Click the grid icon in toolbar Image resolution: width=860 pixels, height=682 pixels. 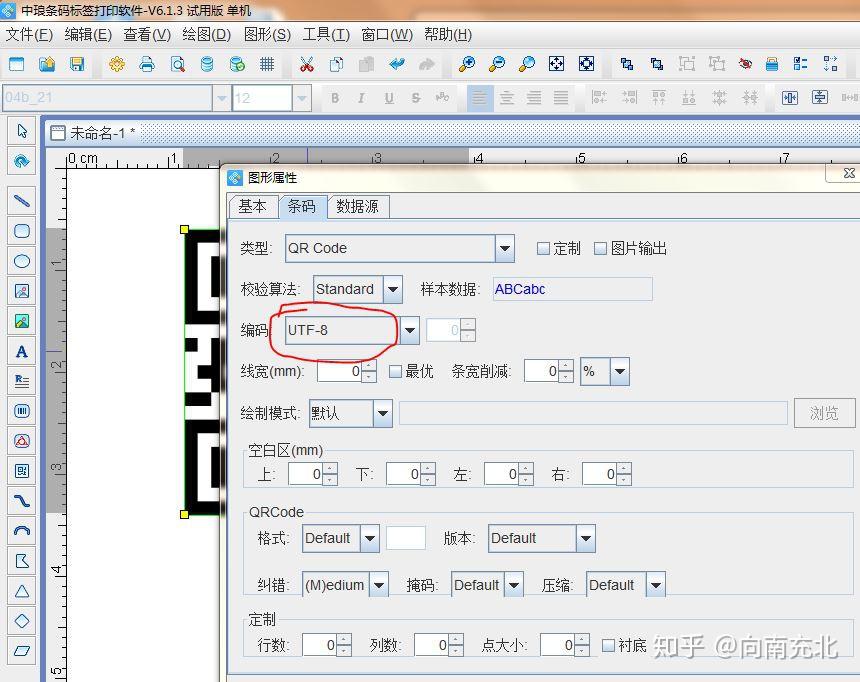point(267,64)
